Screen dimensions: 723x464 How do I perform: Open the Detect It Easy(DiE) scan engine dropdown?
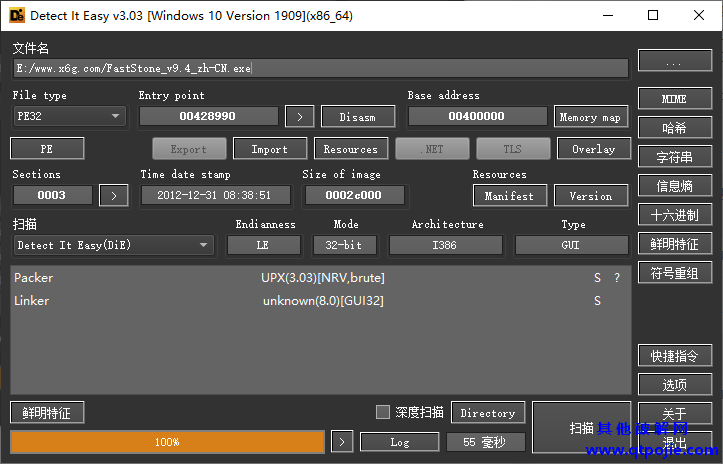113,245
